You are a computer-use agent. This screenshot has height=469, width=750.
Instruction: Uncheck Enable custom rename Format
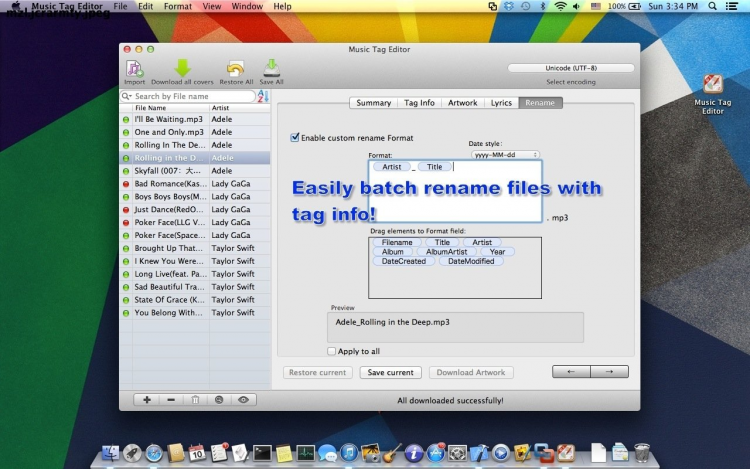click(x=295, y=138)
